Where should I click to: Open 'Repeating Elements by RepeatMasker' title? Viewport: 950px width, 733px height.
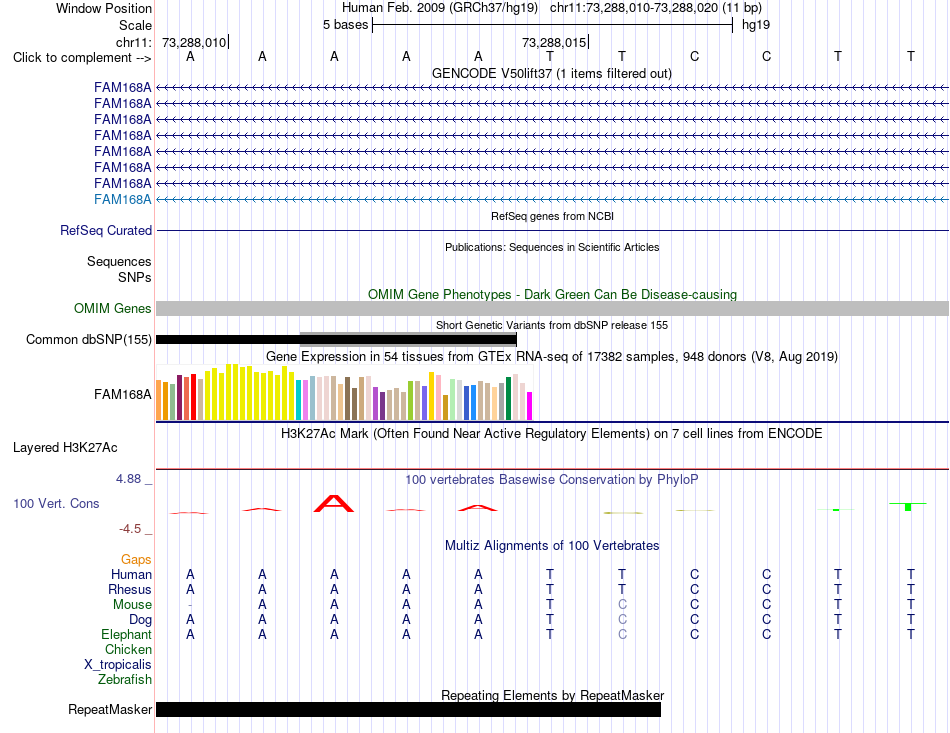[x=553, y=695]
